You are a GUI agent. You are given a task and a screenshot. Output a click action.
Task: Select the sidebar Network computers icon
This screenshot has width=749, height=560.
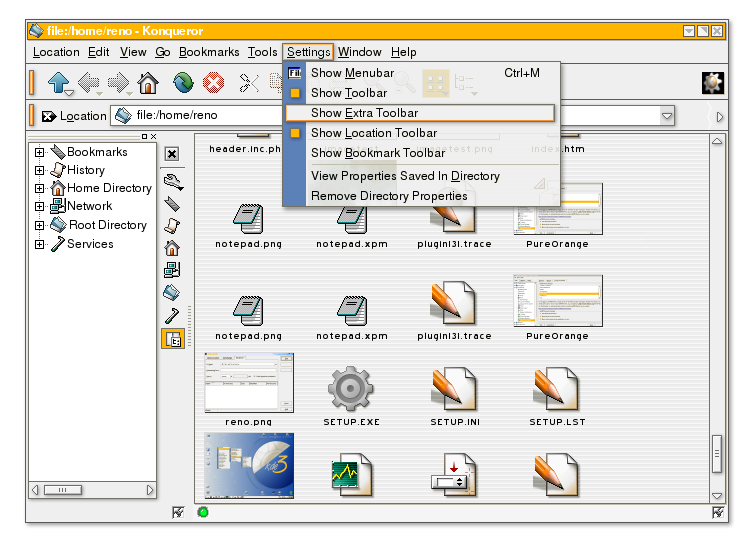172,270
